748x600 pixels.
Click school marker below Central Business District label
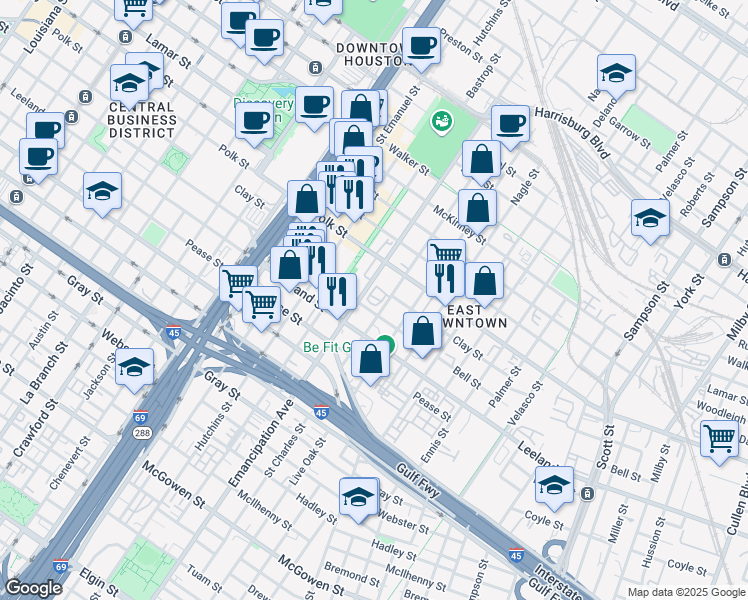coord(103,194)
